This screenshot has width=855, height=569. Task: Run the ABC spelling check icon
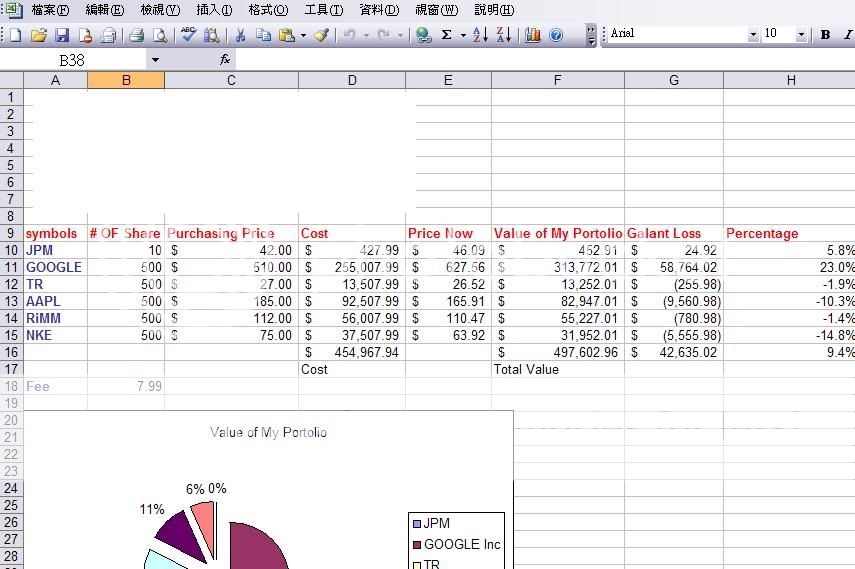(x=188, y=35)
